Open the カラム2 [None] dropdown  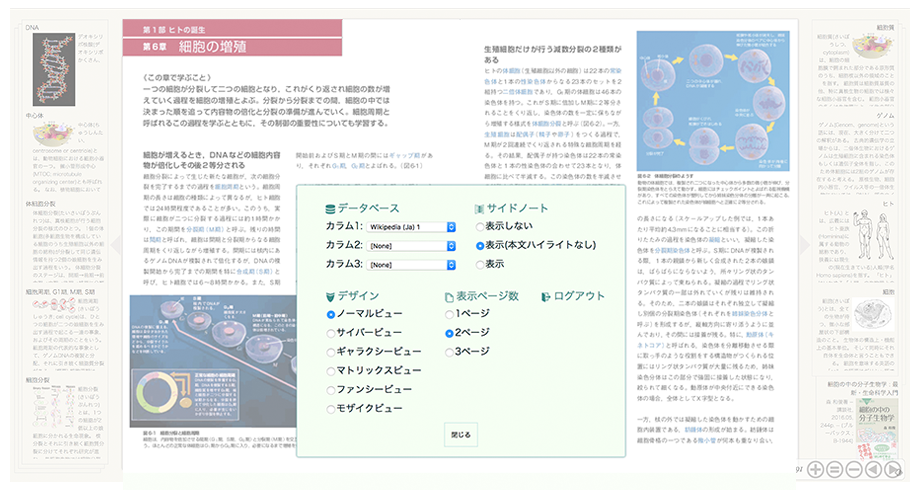click(x=411, y=246)
